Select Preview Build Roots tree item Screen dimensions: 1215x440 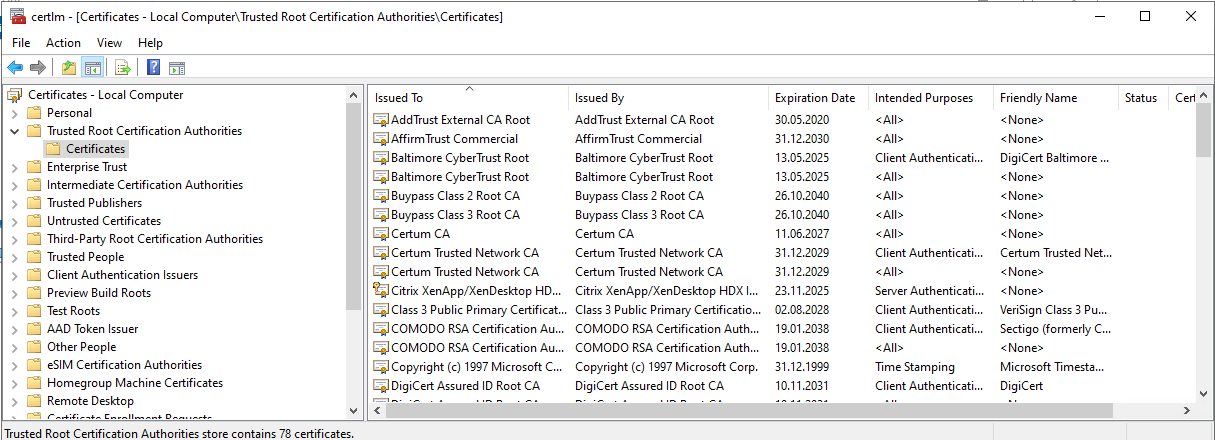pyautogui.click(x=99, y=293)
